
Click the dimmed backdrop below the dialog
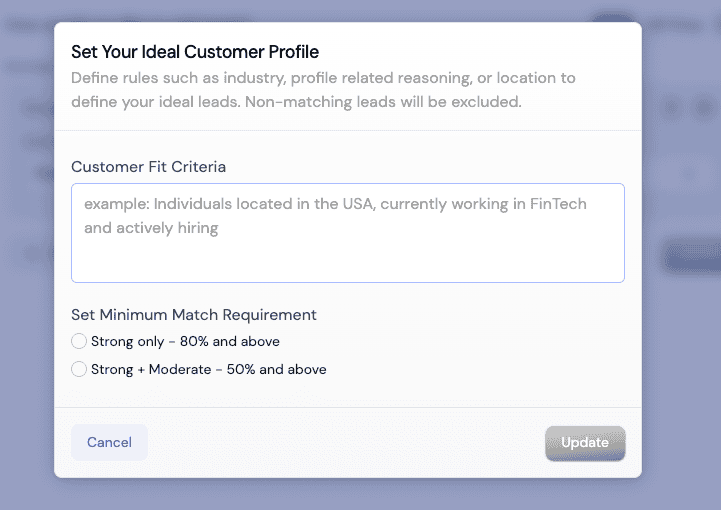(x=360, y=494)
